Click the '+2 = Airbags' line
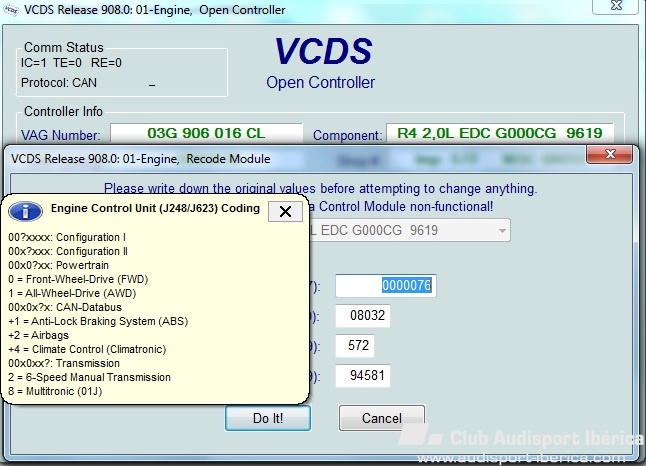Viewport: 646px width, 466px height. [x=39, y=335]
